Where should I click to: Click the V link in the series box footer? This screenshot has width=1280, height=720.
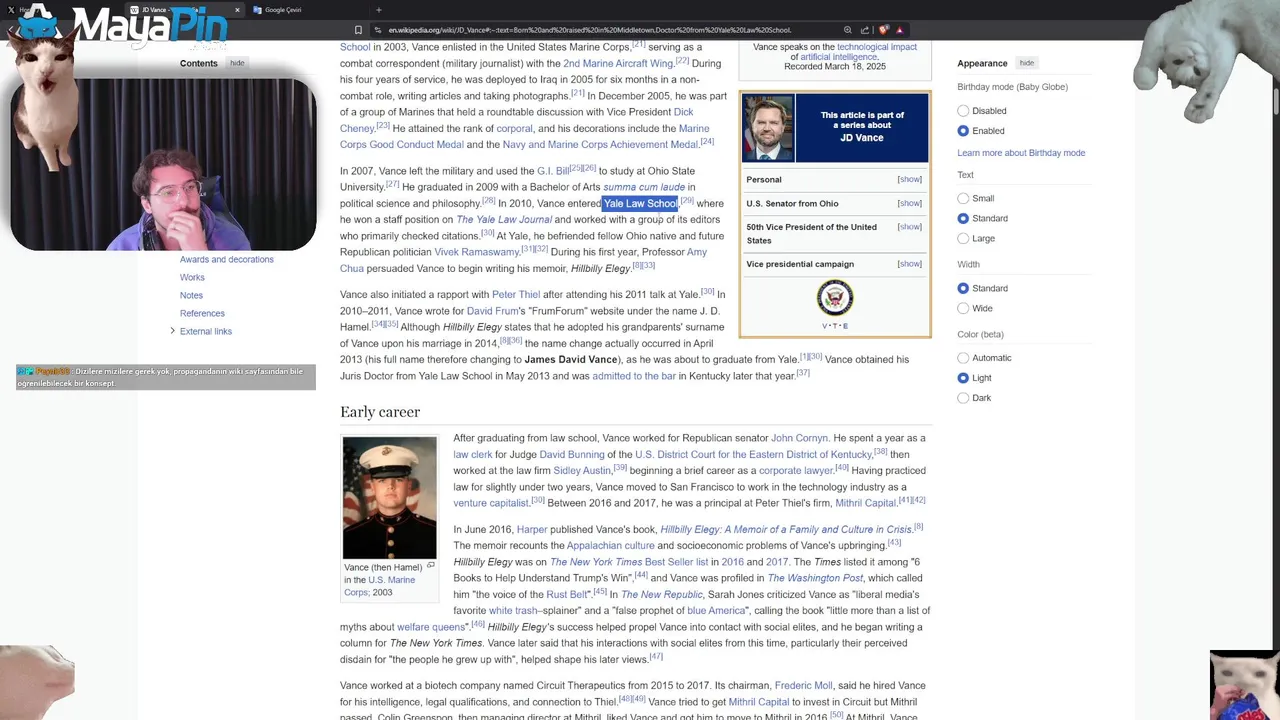click(x=825, y=326)
